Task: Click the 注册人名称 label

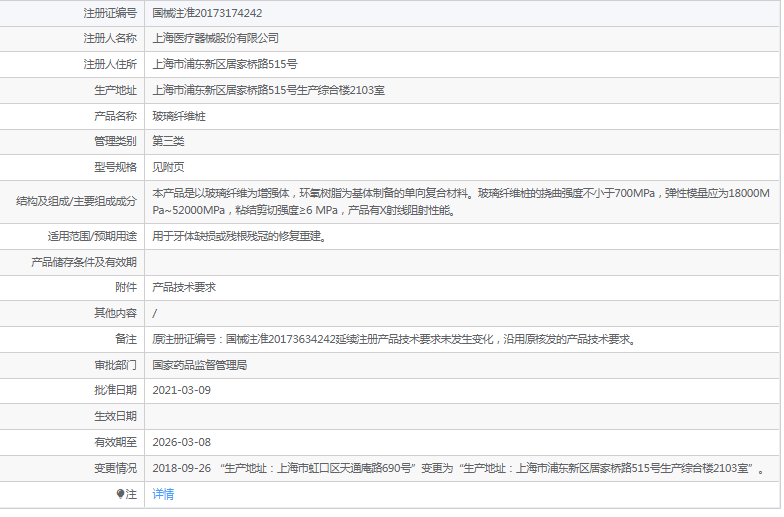Action: (x=110, y=38)
